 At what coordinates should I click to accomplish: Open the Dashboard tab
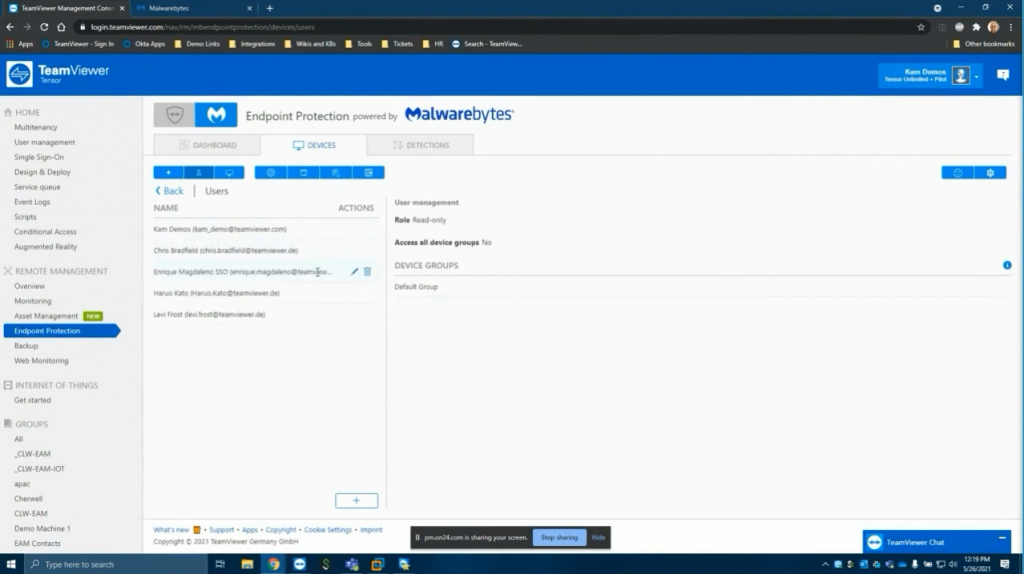point(207,145)
